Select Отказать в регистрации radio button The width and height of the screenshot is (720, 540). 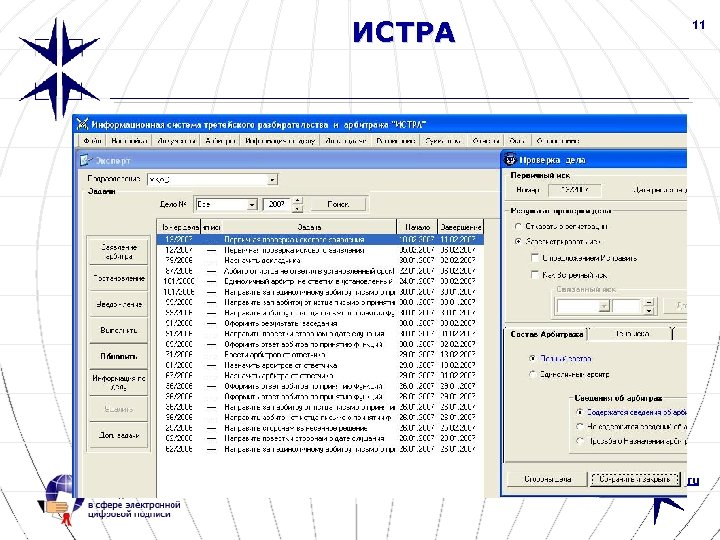(518, 226)
